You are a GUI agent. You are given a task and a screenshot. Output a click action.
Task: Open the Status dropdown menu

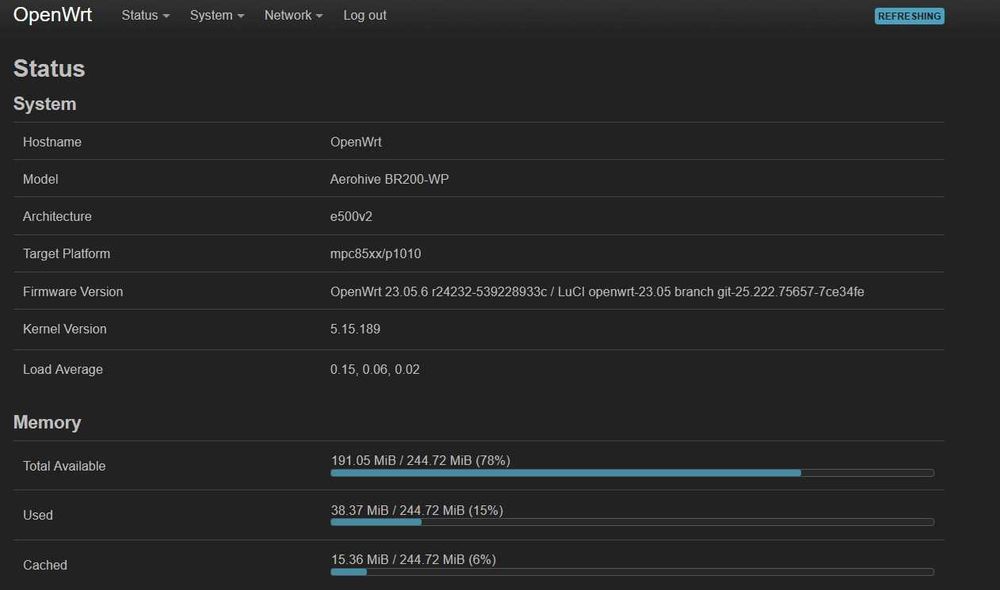[x=145, y=15]
